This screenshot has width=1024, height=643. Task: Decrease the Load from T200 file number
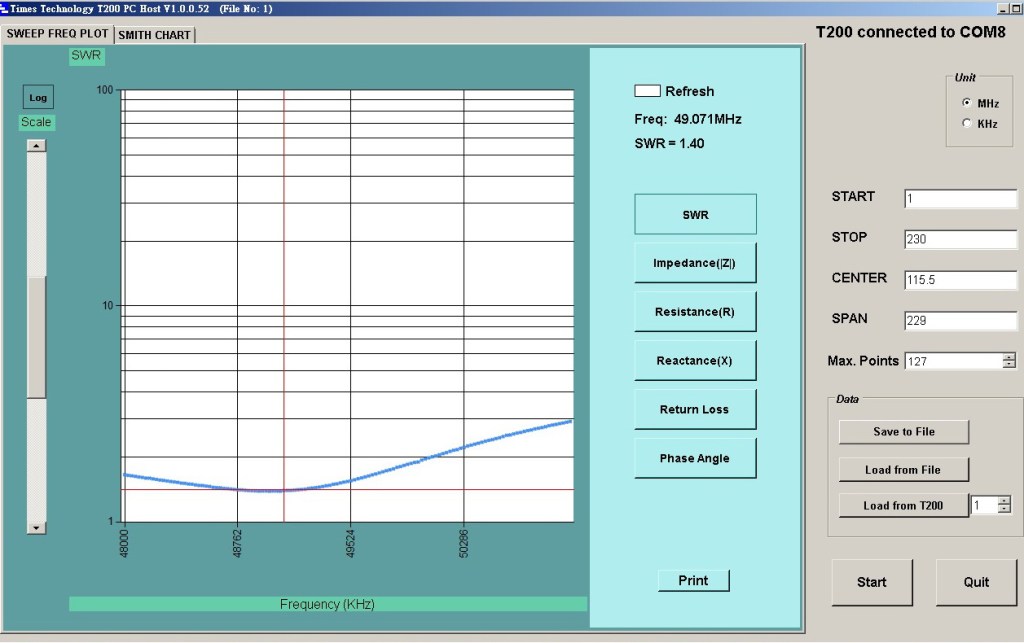[x=1004, y=510]
